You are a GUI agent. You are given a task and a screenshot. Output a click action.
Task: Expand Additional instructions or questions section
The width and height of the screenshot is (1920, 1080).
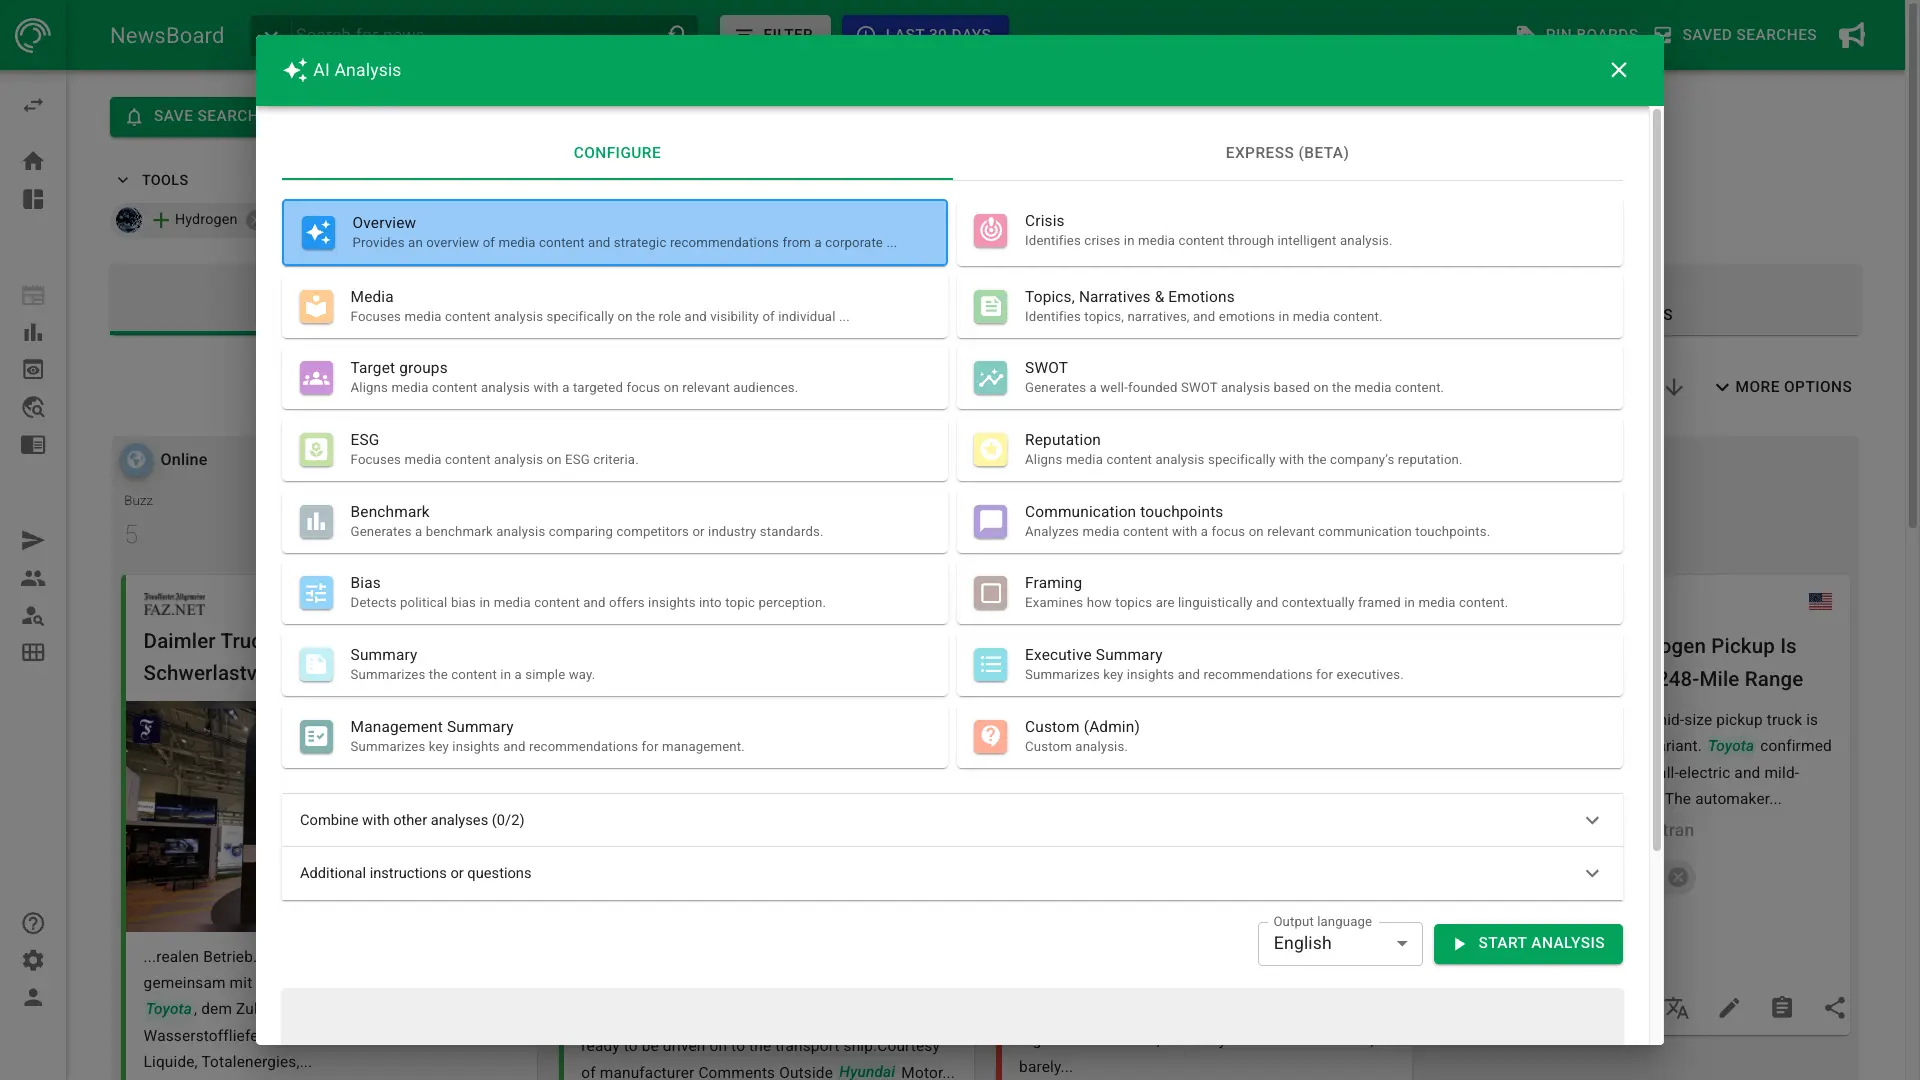pos(952,873)
